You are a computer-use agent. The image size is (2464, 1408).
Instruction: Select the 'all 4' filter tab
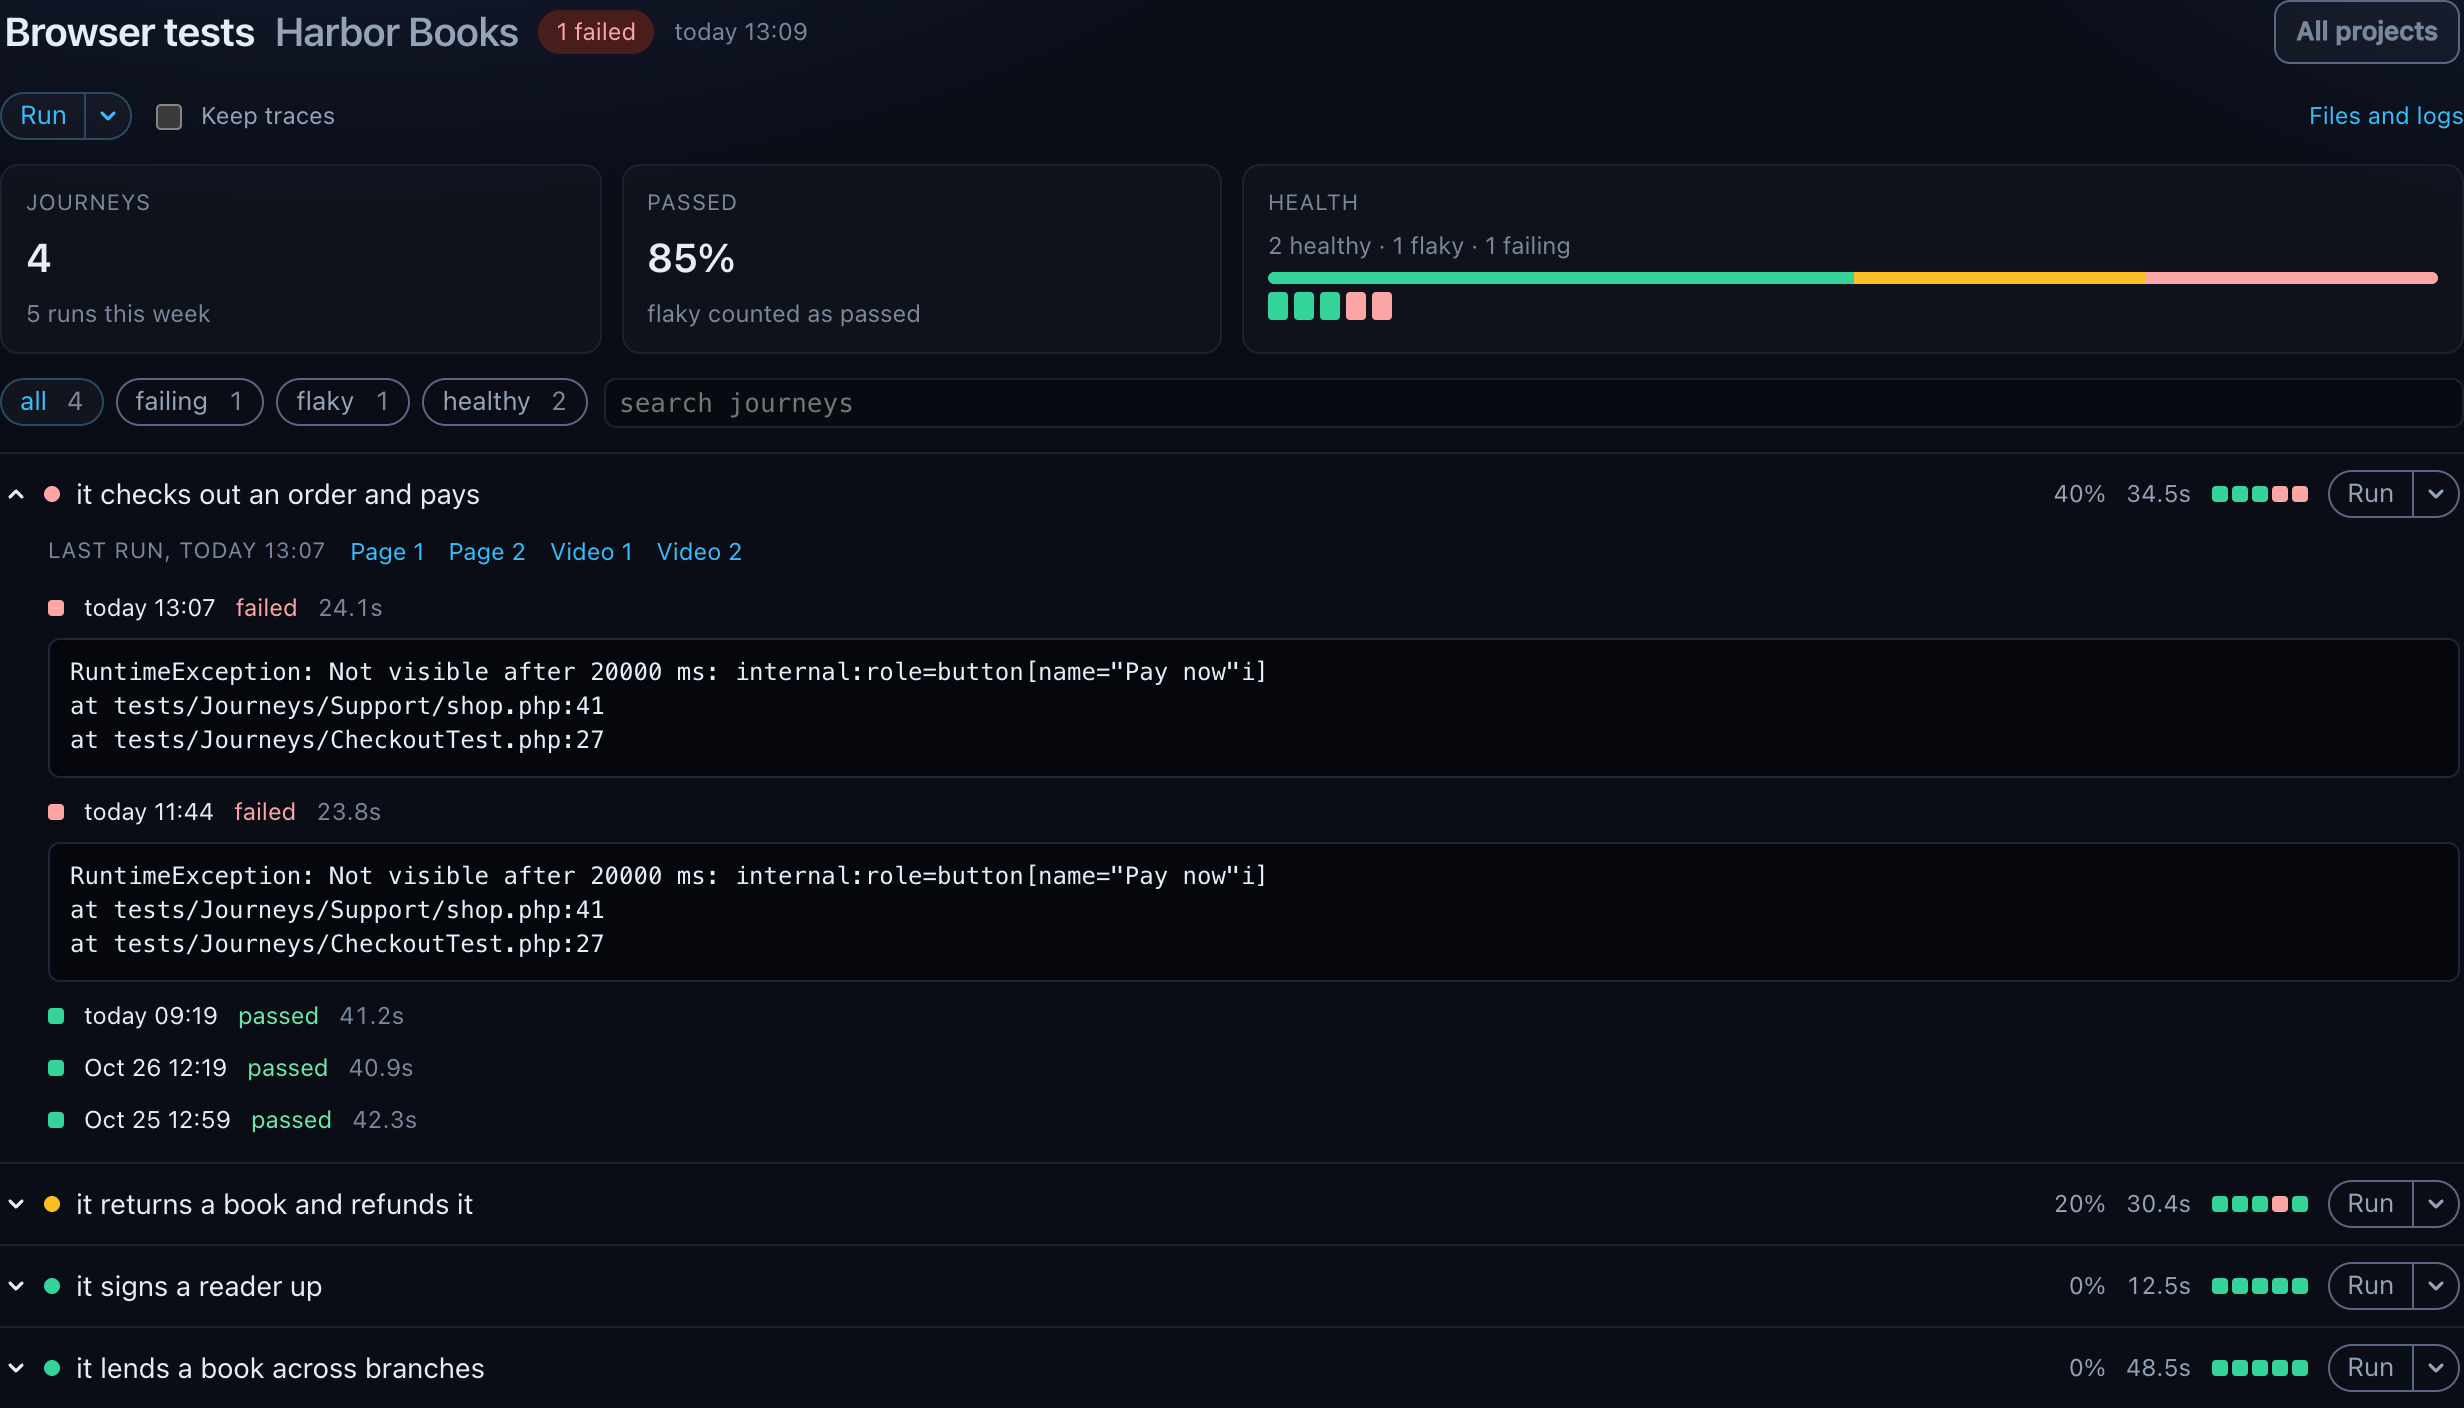(51, 402)
